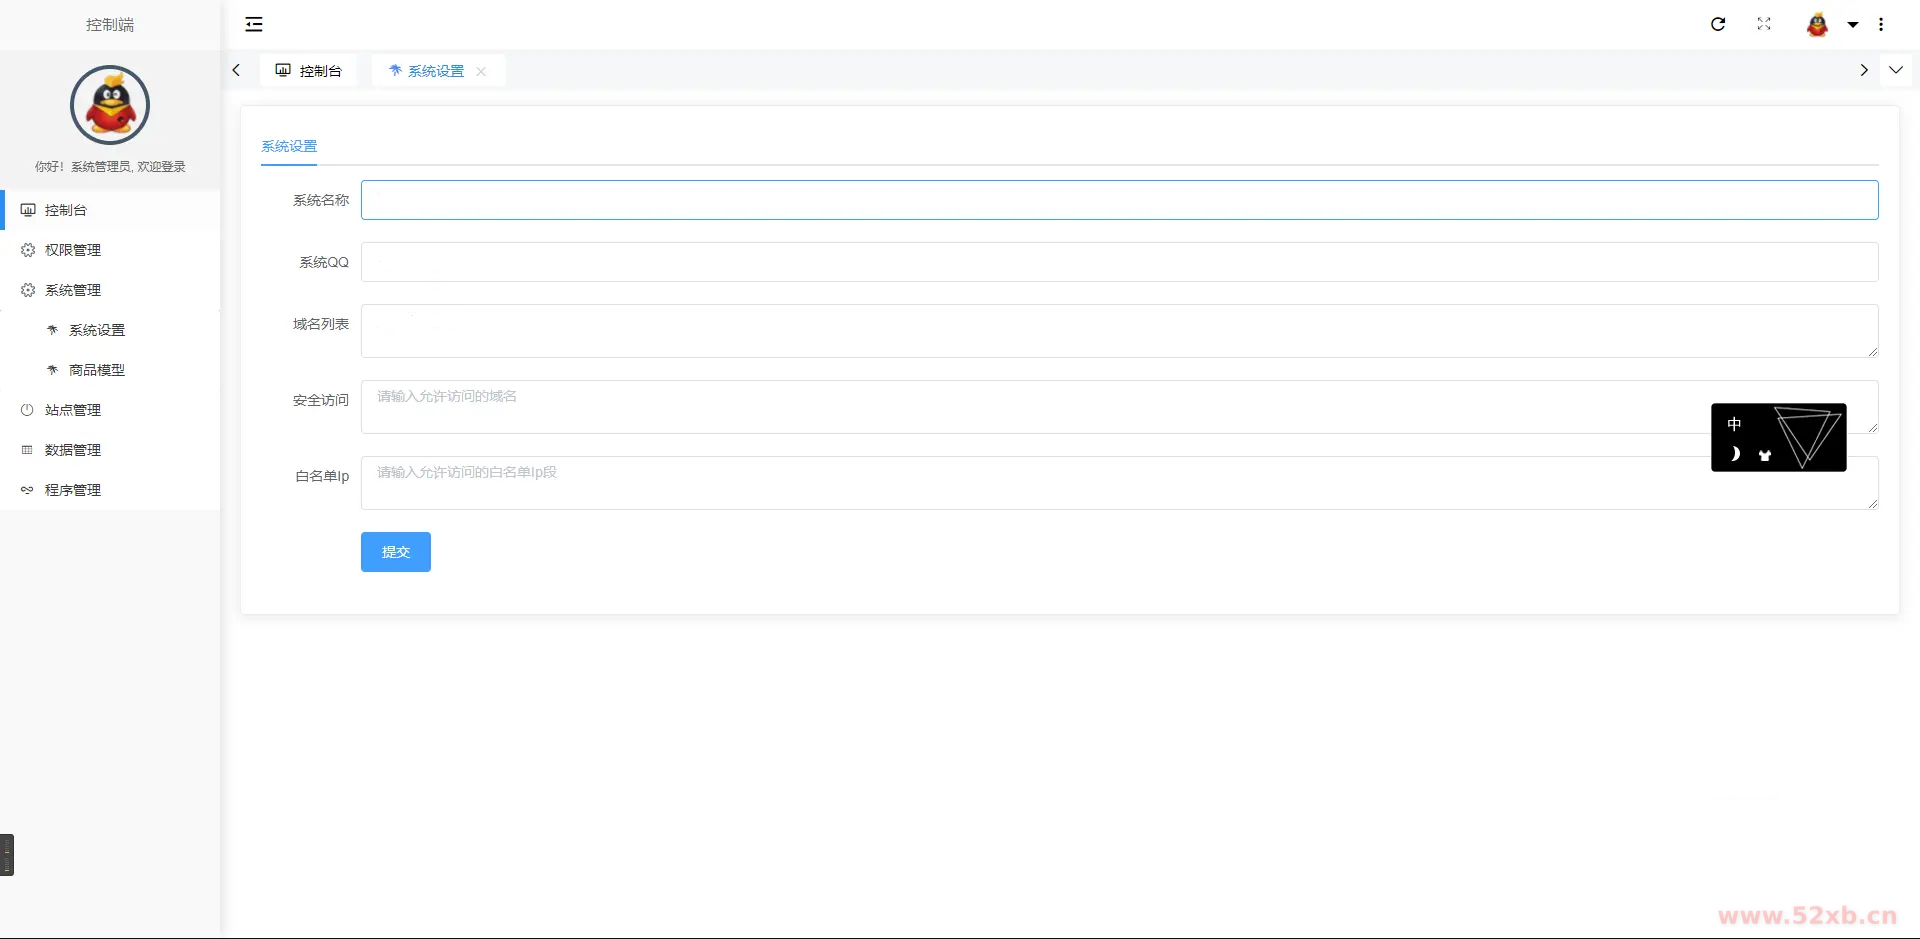This screenshot has width=1920, height=939.
Task: Expand 权限管理 in the sidebar
Action: tap(73, 250)
